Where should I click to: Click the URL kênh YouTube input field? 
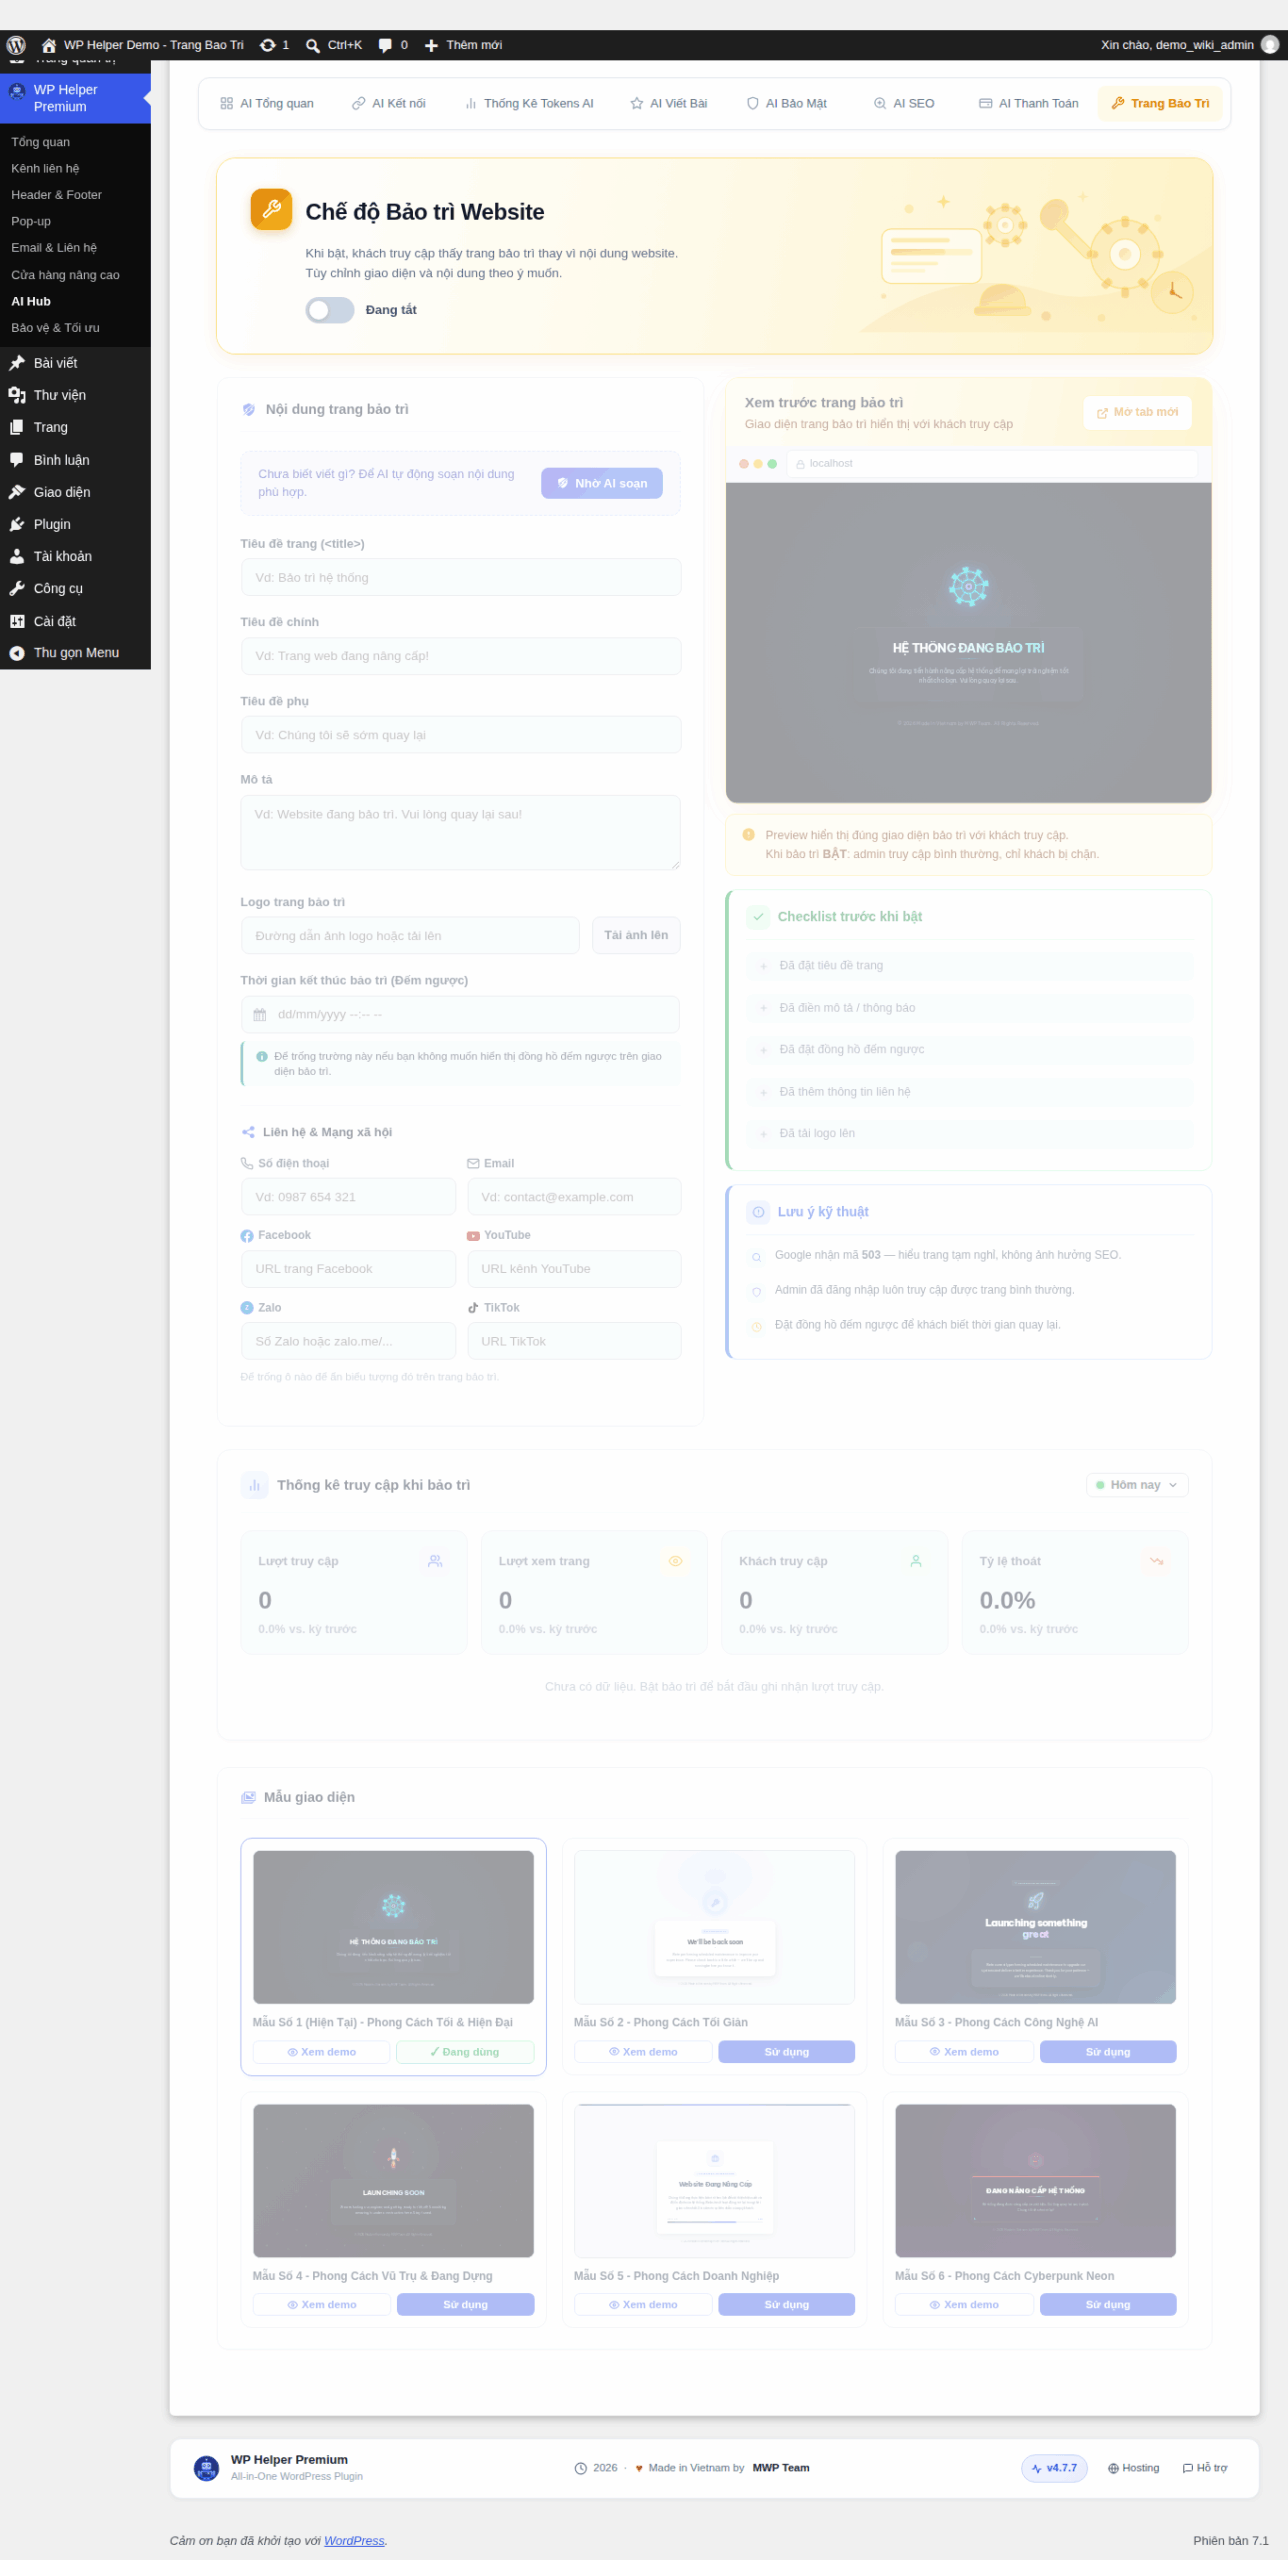(x=574, y=1269)
